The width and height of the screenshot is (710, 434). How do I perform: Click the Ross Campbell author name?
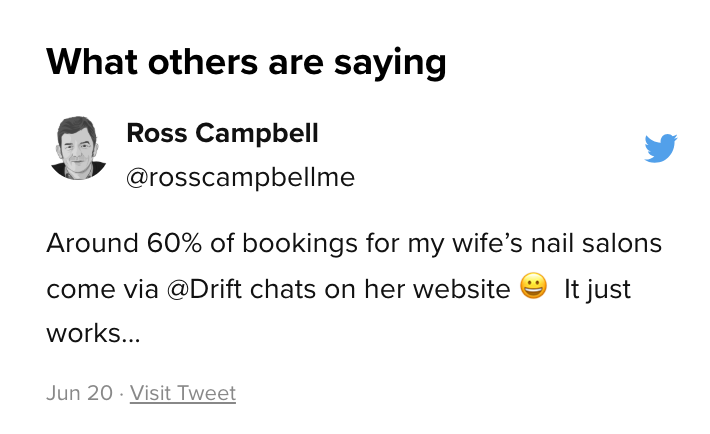222,133
